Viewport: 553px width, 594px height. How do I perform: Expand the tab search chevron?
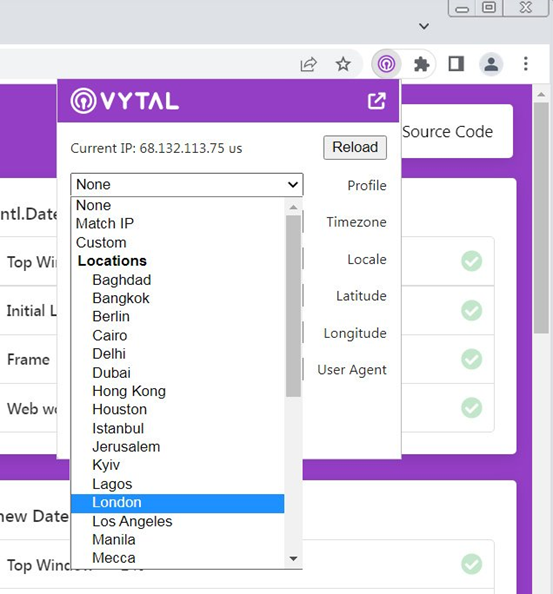pyautogui.click(x=424, y=26)
